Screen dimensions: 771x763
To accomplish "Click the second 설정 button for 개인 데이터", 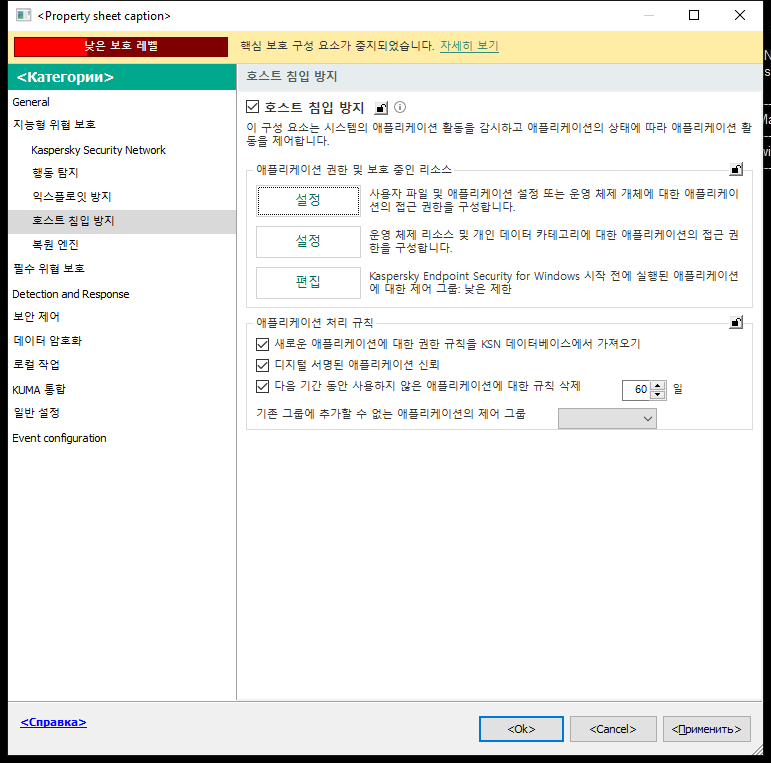I will pyautogui.click(x=308, y=241).
